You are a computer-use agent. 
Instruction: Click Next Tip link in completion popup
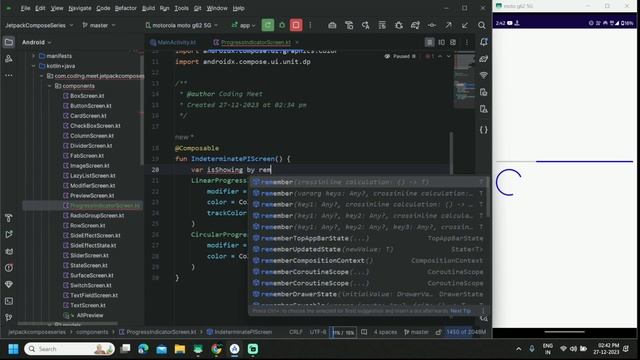pyautogui.click(x=460, y=311)
